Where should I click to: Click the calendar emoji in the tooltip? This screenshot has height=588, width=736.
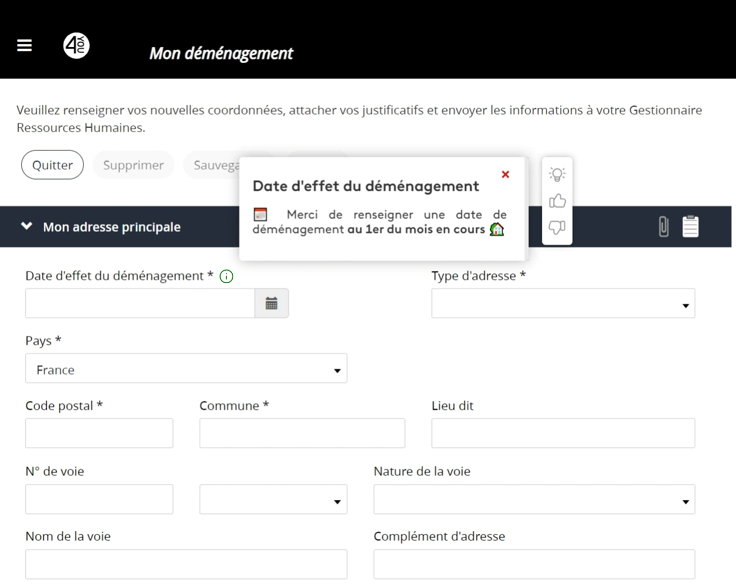click(261, 214)
